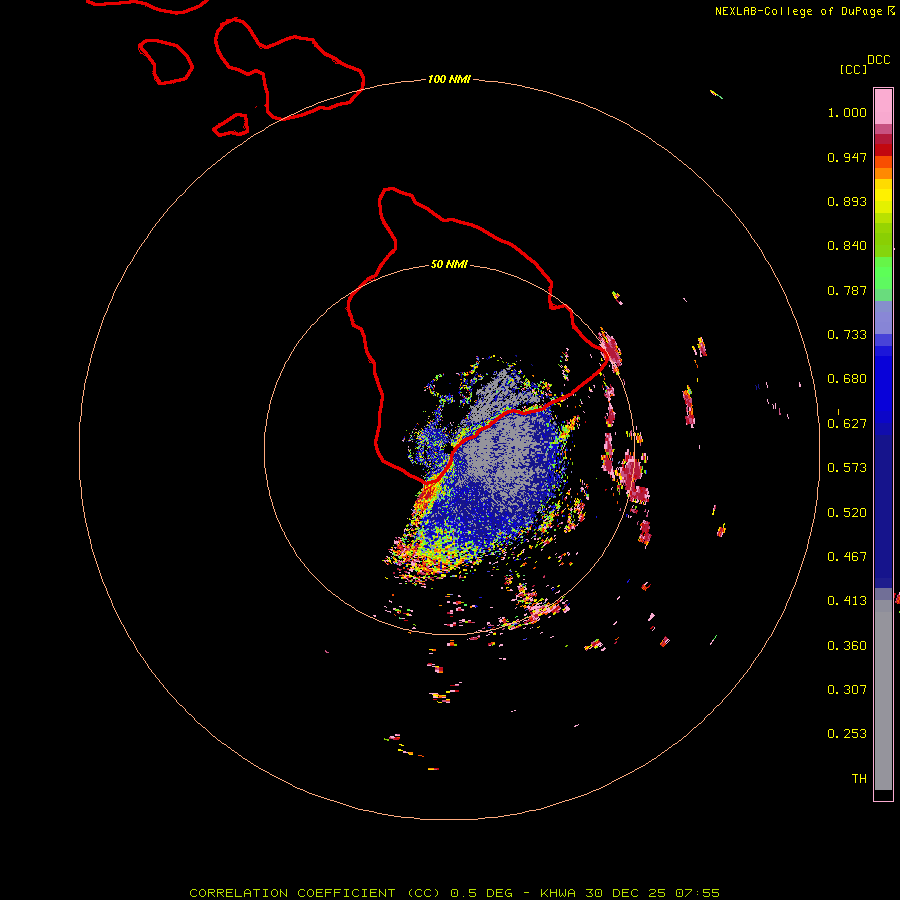Click the 0.360 scale value
The width and height of the screenshot is (900, 900).
pyautogui.click(x=847, y=646)
